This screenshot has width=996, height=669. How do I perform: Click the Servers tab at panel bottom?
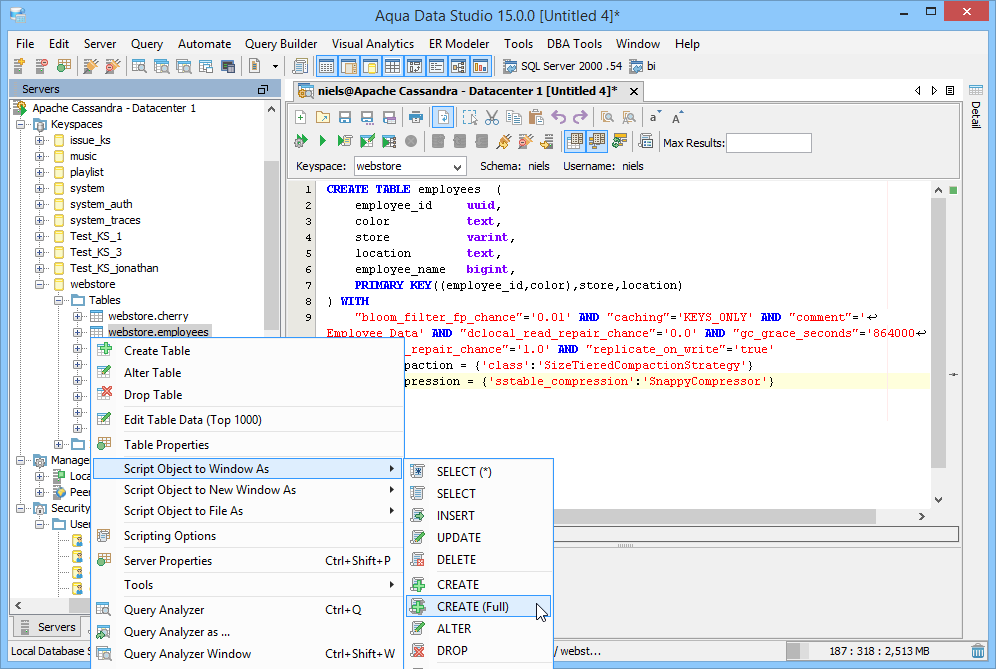coord(48,627)
